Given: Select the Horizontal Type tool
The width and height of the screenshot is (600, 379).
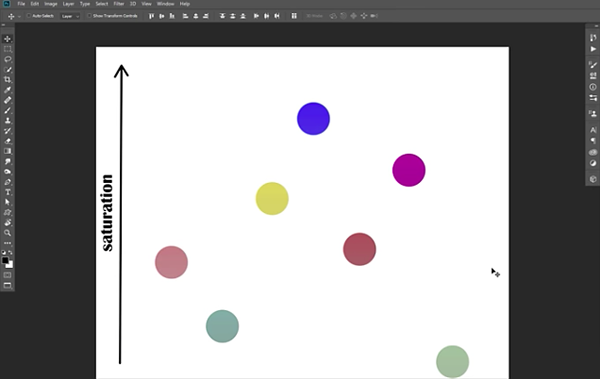Looking at the screenshot, I should (7, 192).
